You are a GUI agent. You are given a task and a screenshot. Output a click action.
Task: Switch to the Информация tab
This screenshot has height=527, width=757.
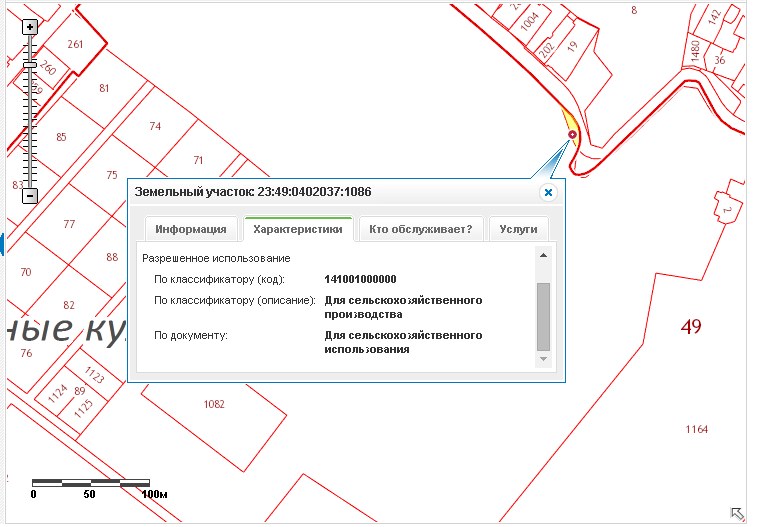[190, 229]
